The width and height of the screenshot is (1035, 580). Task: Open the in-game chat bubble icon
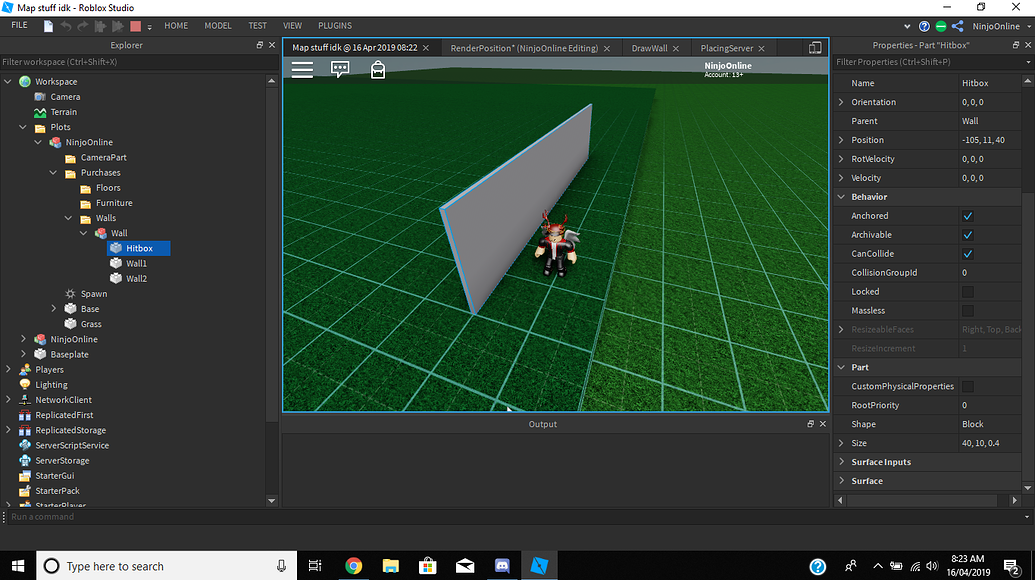pos(340,69)
